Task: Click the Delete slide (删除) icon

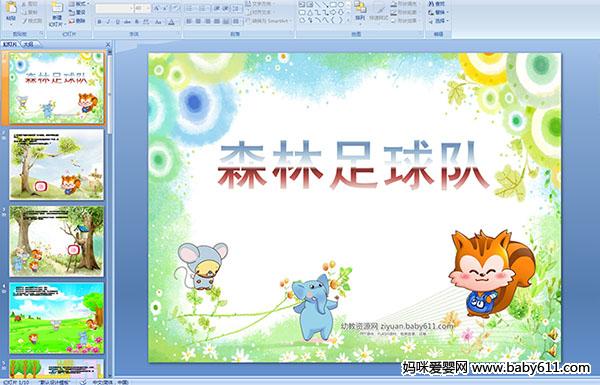Action: point(77,21)
